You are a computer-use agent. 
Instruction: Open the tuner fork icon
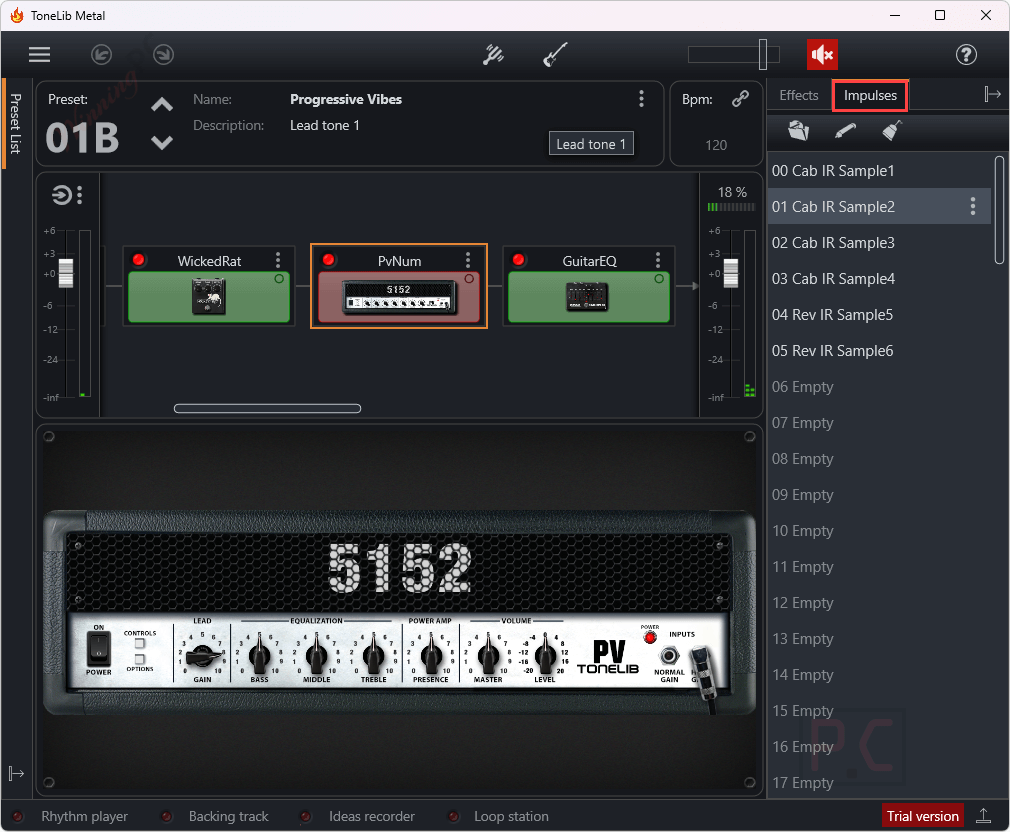click(x=493, y=55)
